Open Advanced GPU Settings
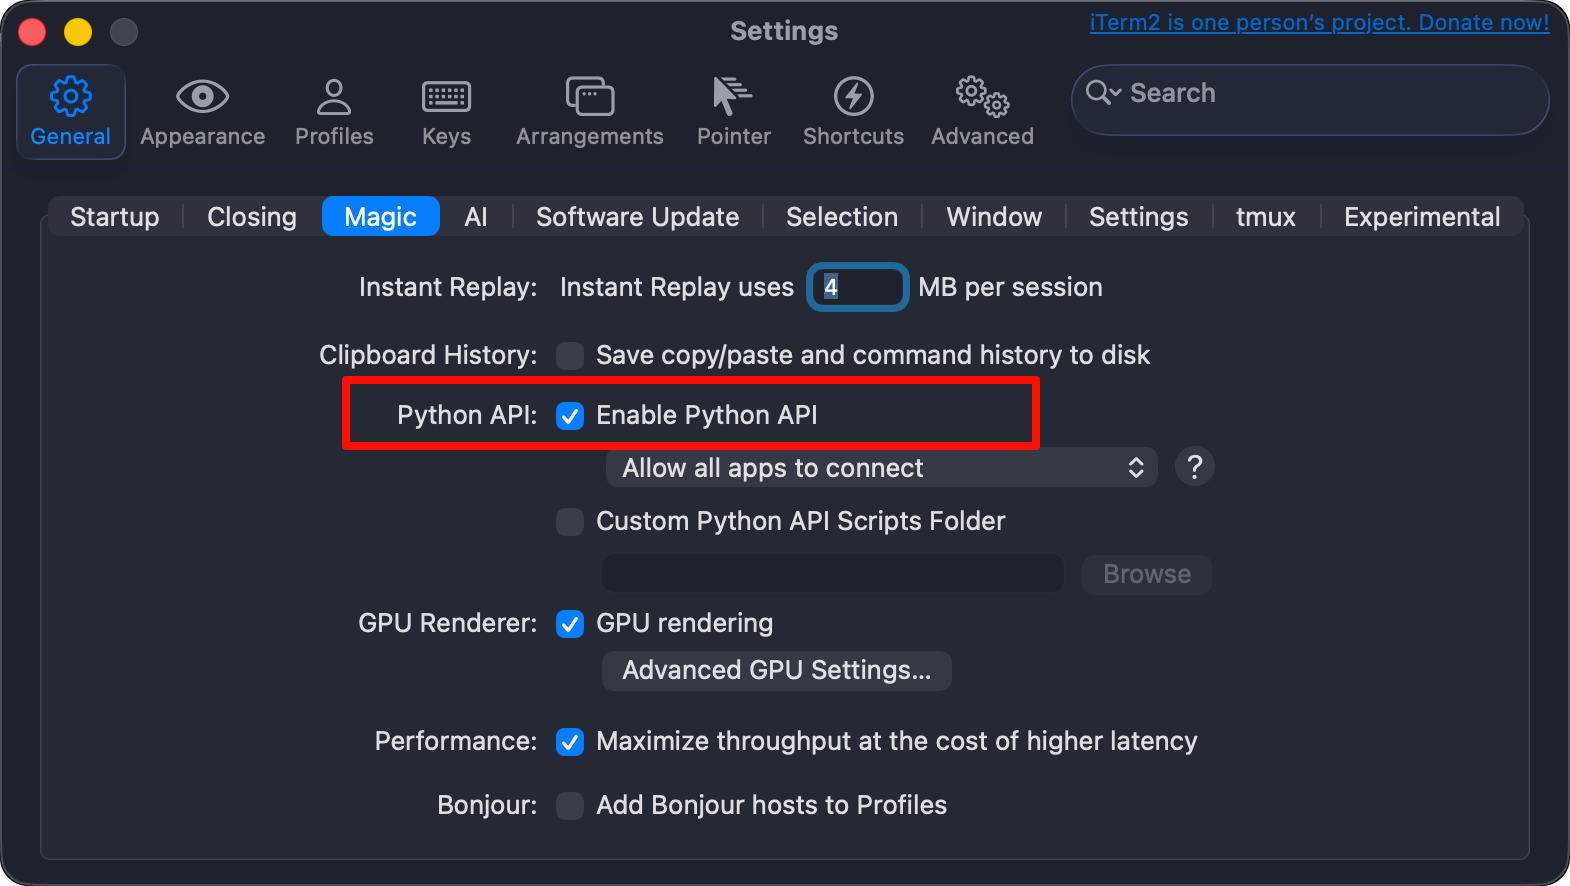 (x=776, y=671)
